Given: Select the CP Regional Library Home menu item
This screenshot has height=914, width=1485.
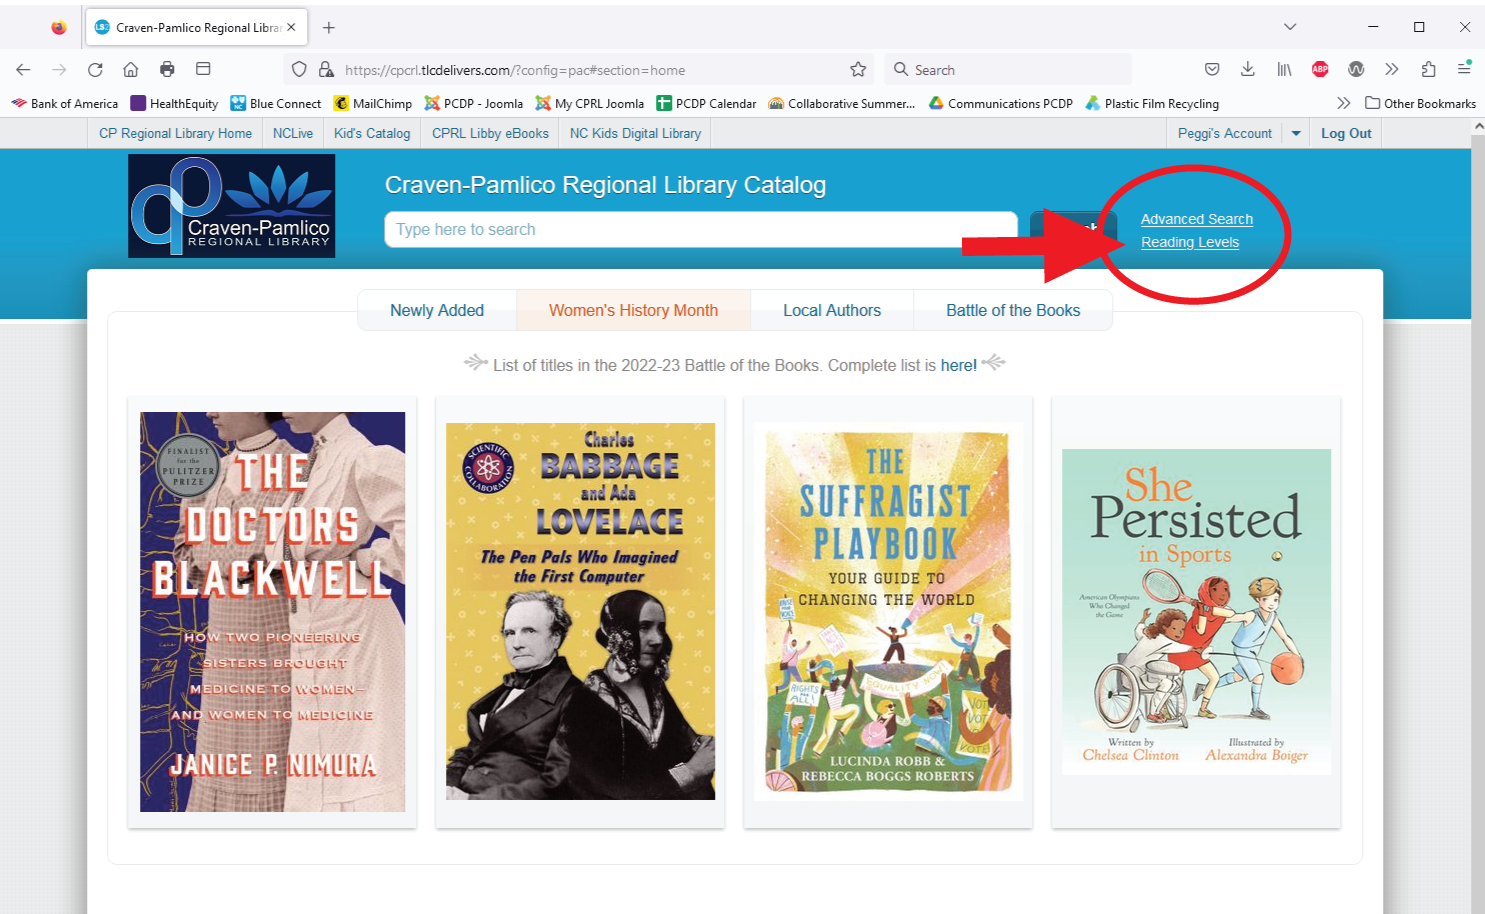Looking at the screenshot, I should [175, 133].
